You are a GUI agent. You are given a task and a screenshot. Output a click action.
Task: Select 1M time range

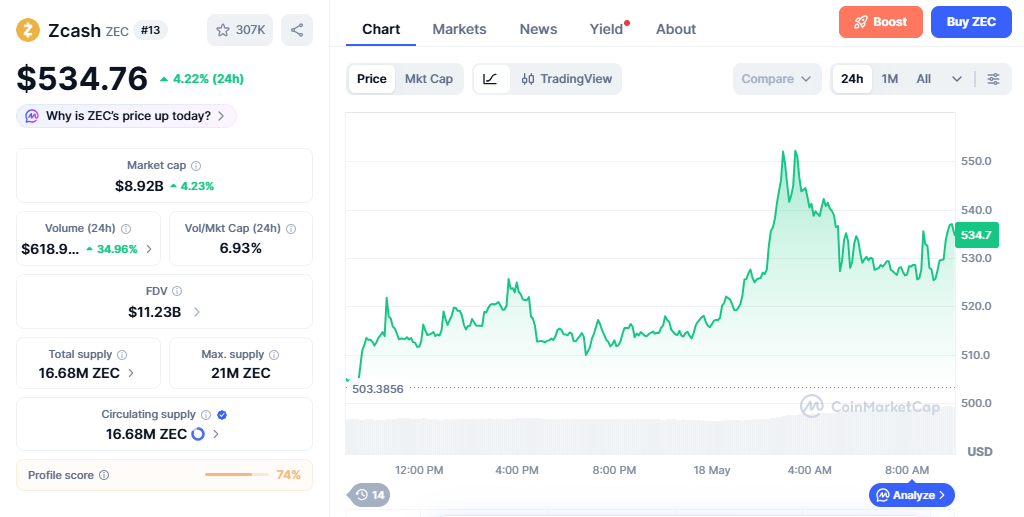(x=889, y=79)
